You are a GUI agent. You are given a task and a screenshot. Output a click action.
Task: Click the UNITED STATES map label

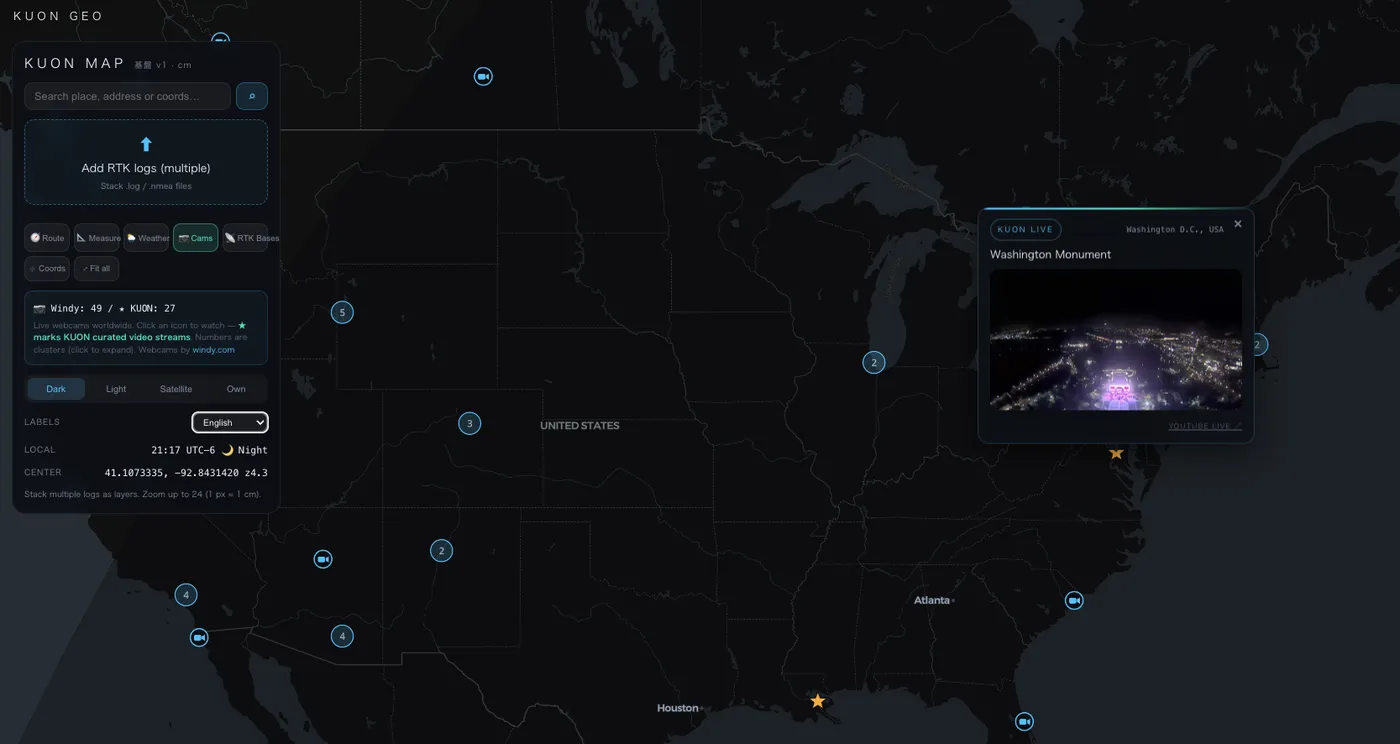(580, 426)
